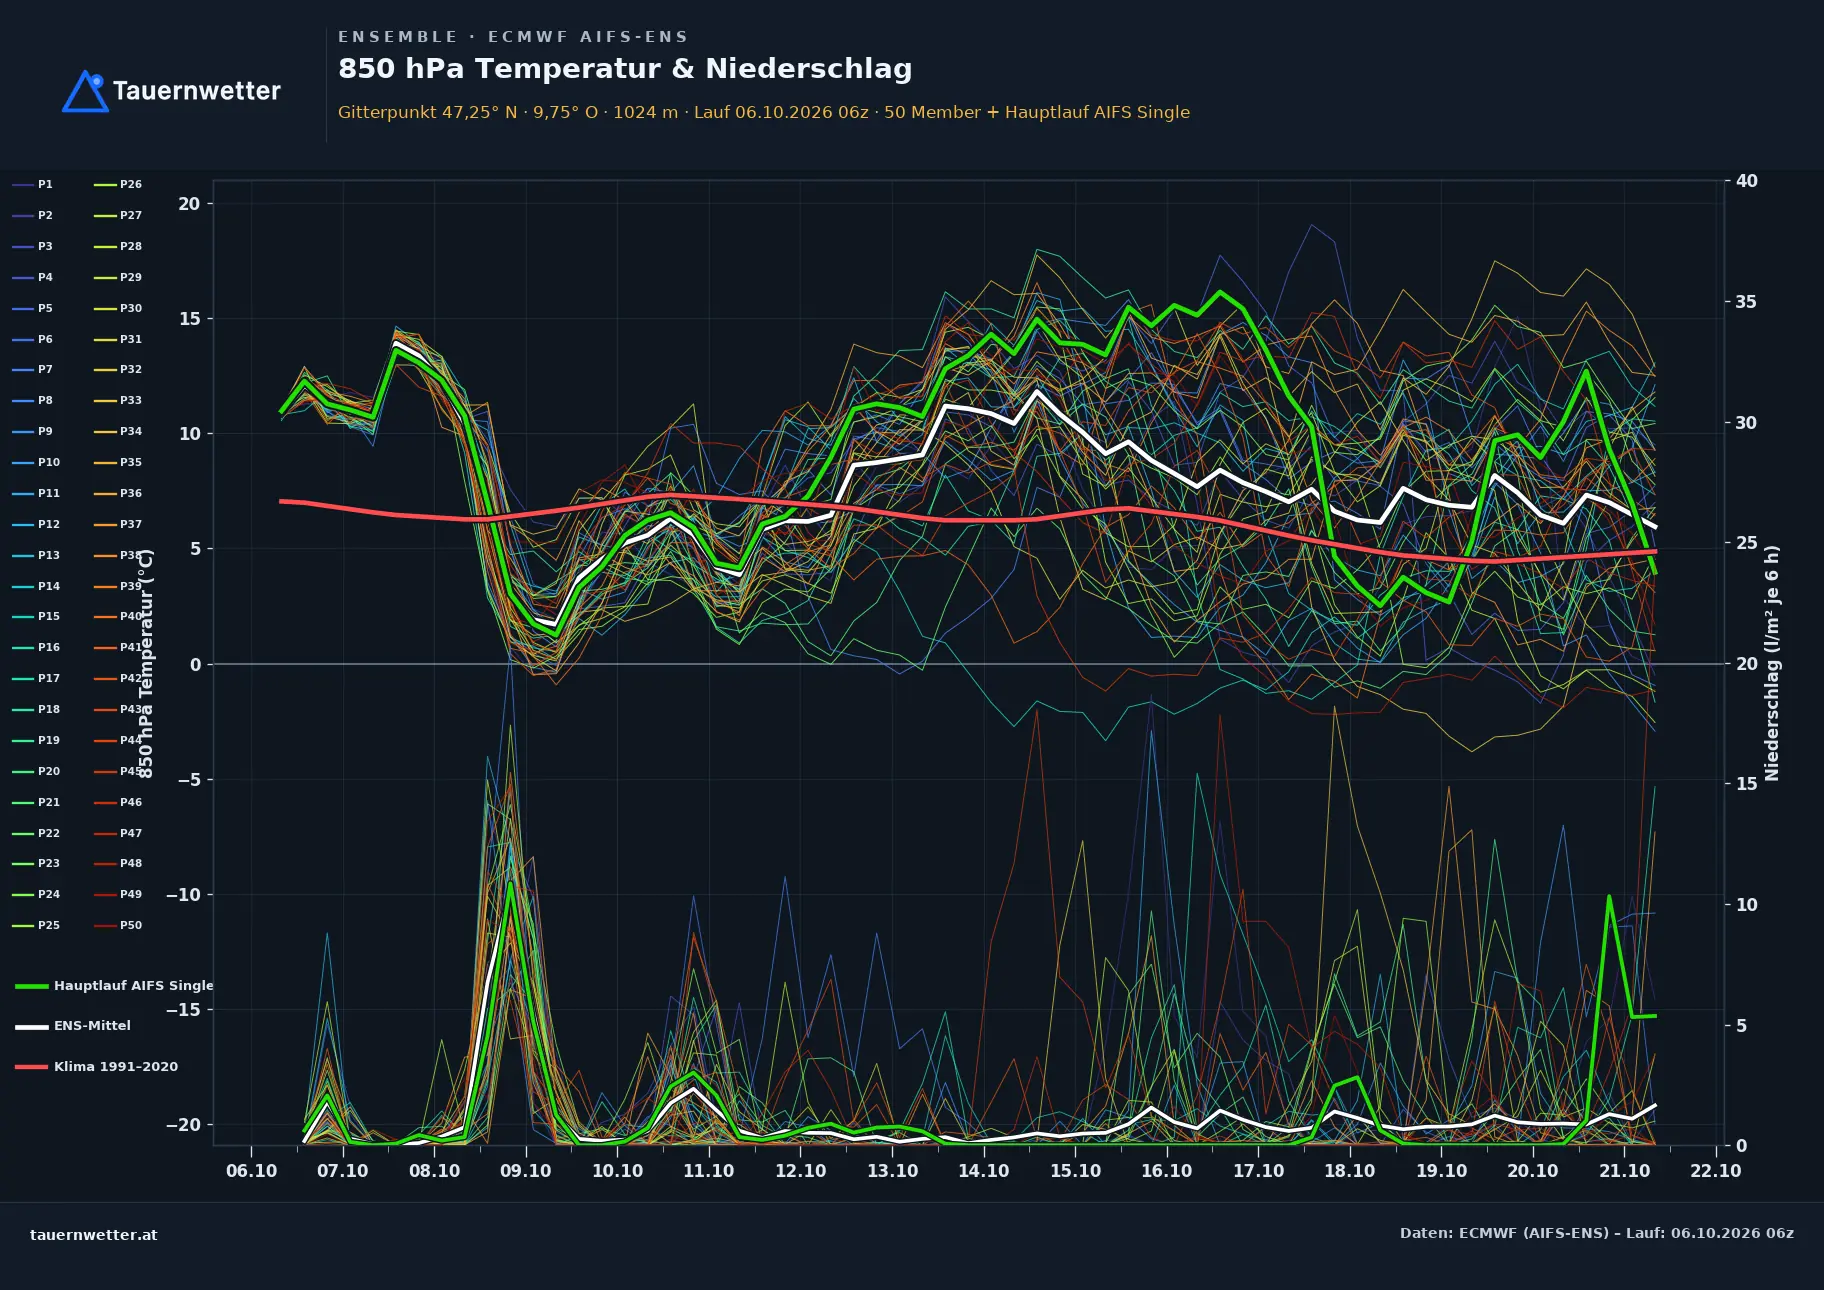Click the "Daten: ECMWF (AIFS-ENS)" footer credit

pyautogui.click(x=1597, y=1233)
